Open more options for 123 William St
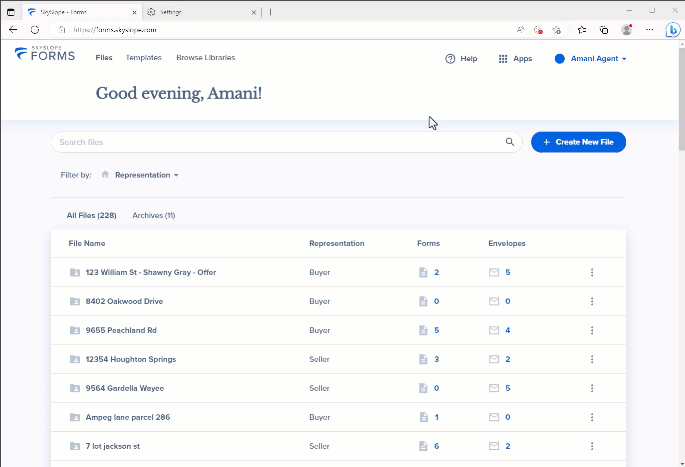685x467 pixels. coord(592,273)
